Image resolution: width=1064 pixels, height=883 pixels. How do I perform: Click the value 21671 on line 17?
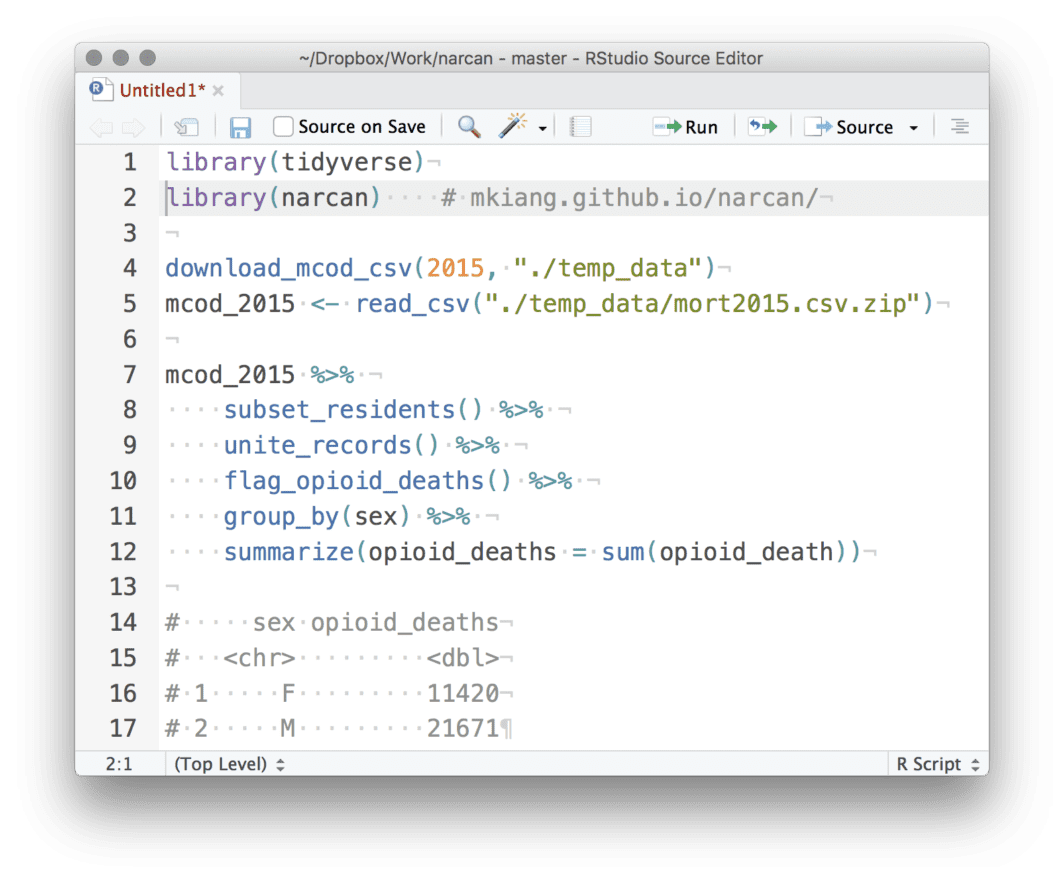463,728
